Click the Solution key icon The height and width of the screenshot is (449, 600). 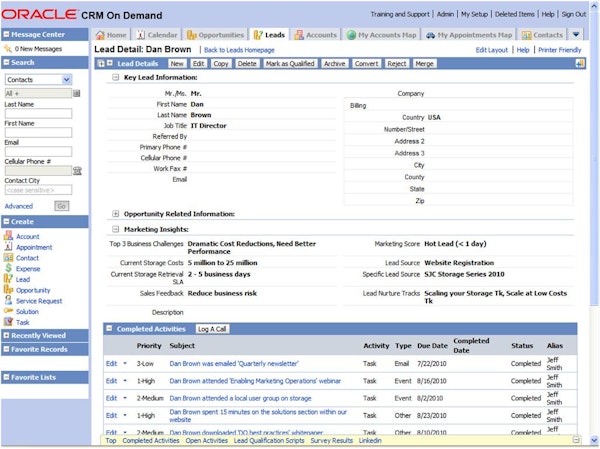point(8,311)
